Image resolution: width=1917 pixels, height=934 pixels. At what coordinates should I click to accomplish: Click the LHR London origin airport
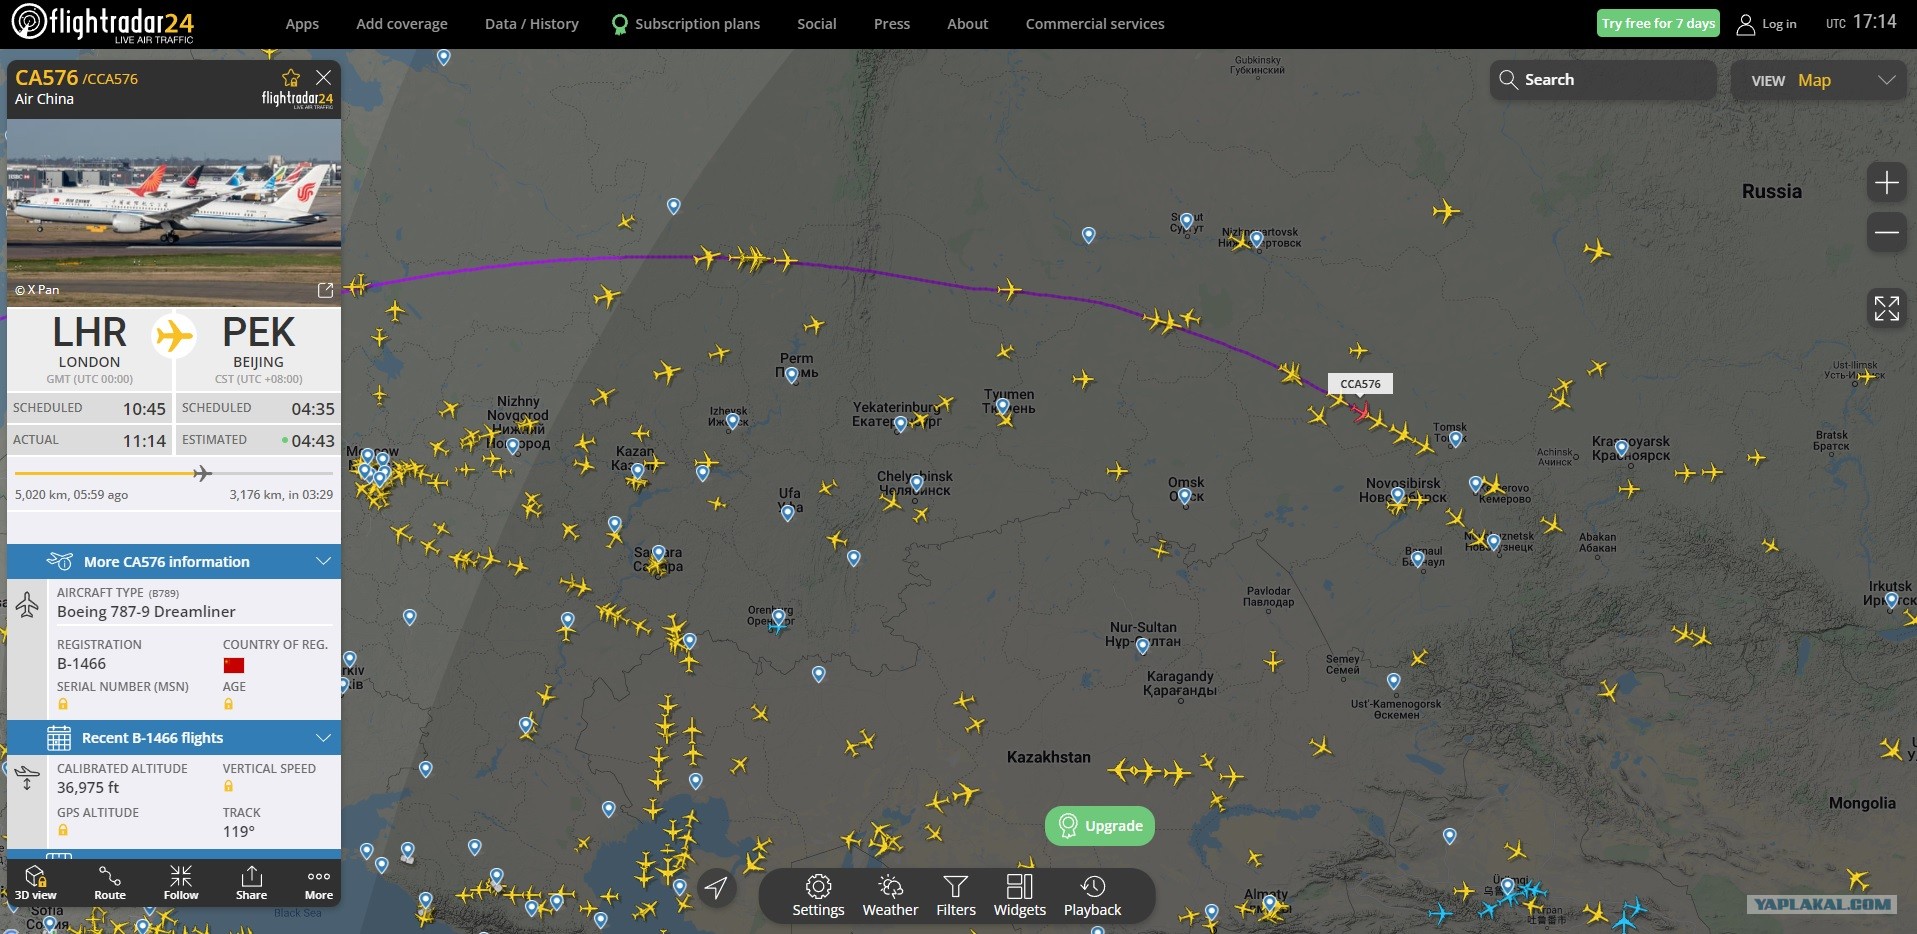tap(89, 348)
